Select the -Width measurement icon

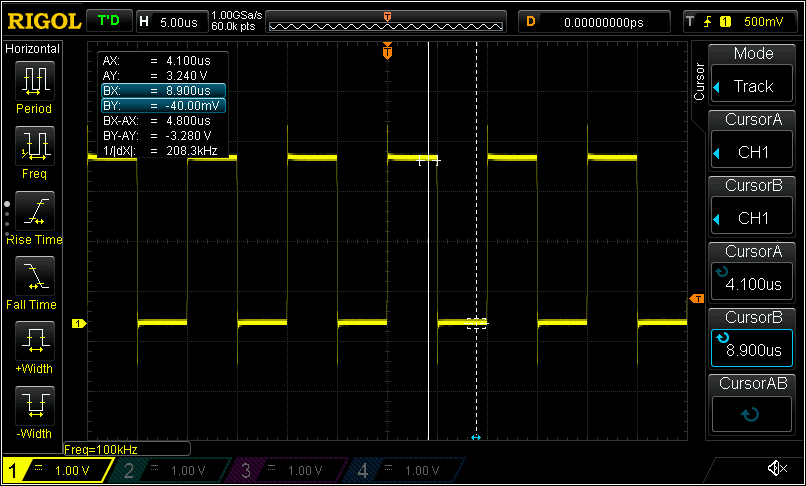(35, 405)
